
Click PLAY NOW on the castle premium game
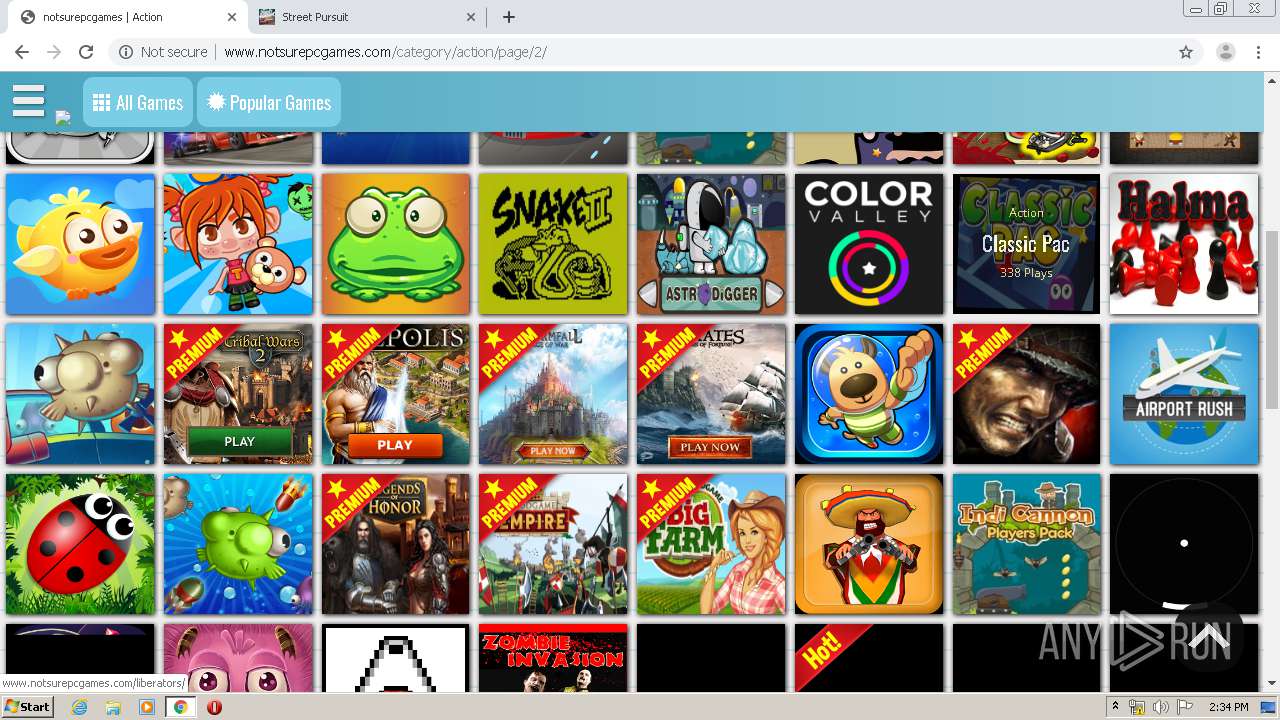tap(553, 450)
